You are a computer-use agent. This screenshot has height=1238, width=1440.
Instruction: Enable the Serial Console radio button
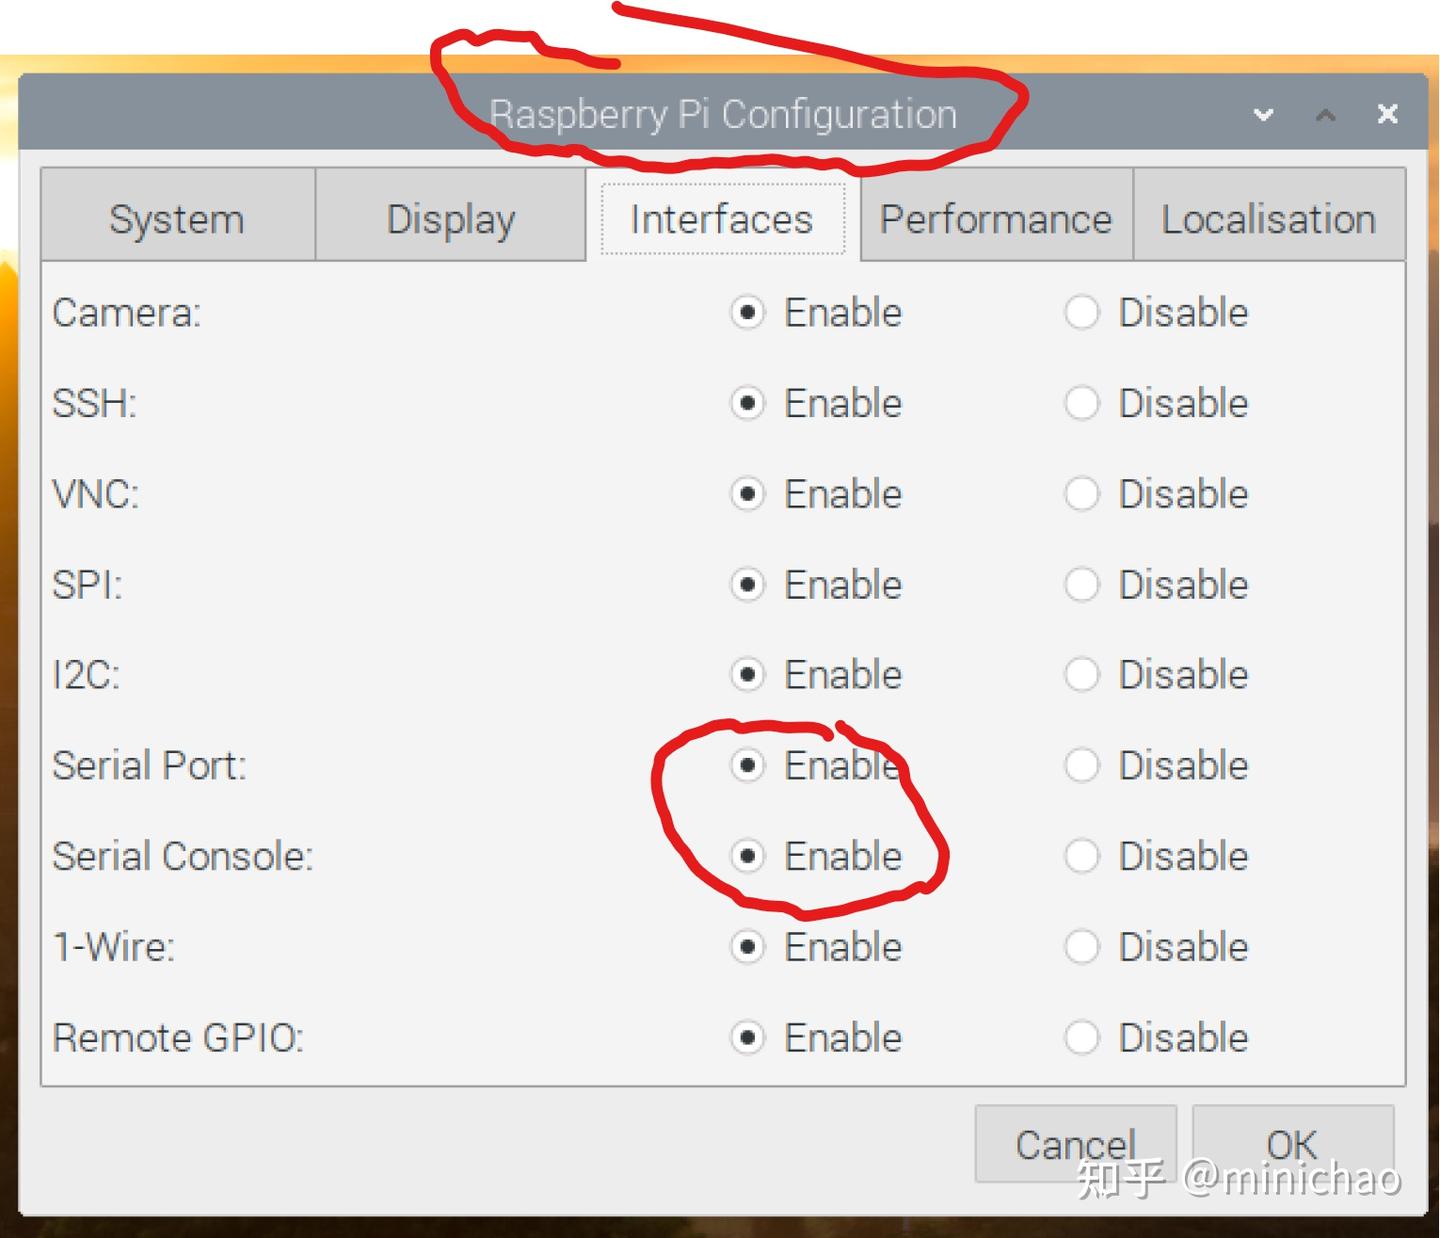[747, 856]
